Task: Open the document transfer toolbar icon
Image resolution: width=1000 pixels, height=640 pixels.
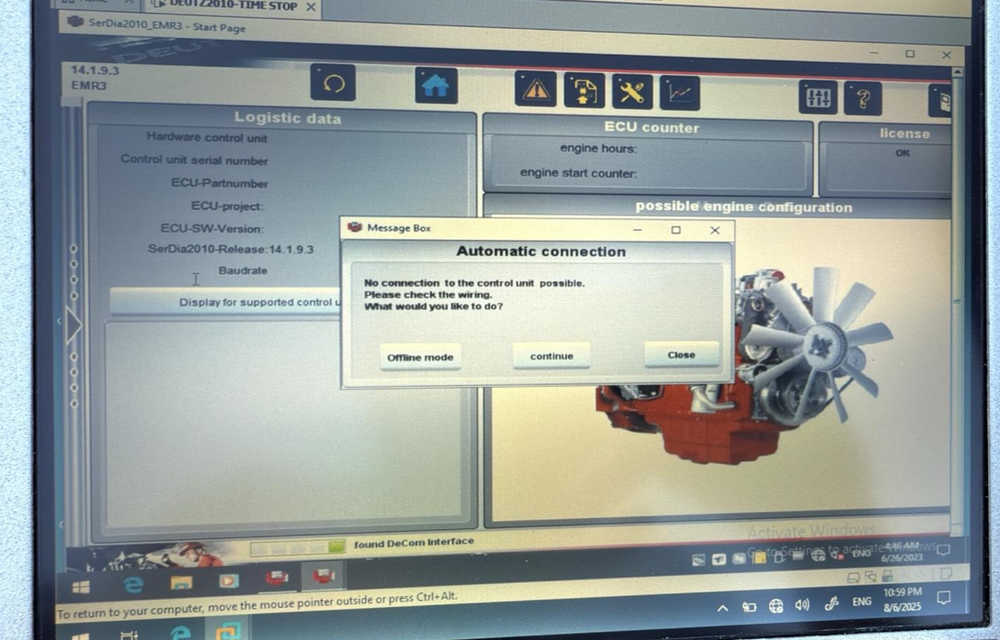Action: point(584,91)
